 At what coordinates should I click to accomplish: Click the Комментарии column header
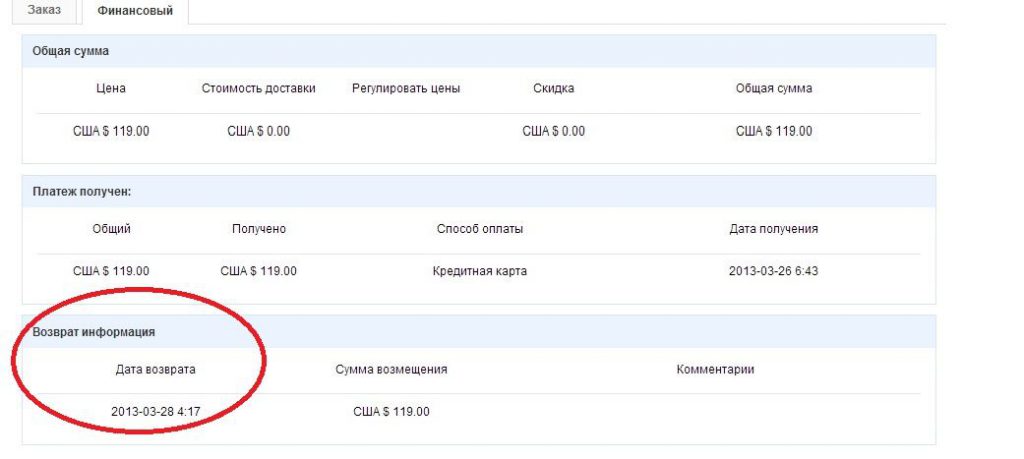click(715, 370)
